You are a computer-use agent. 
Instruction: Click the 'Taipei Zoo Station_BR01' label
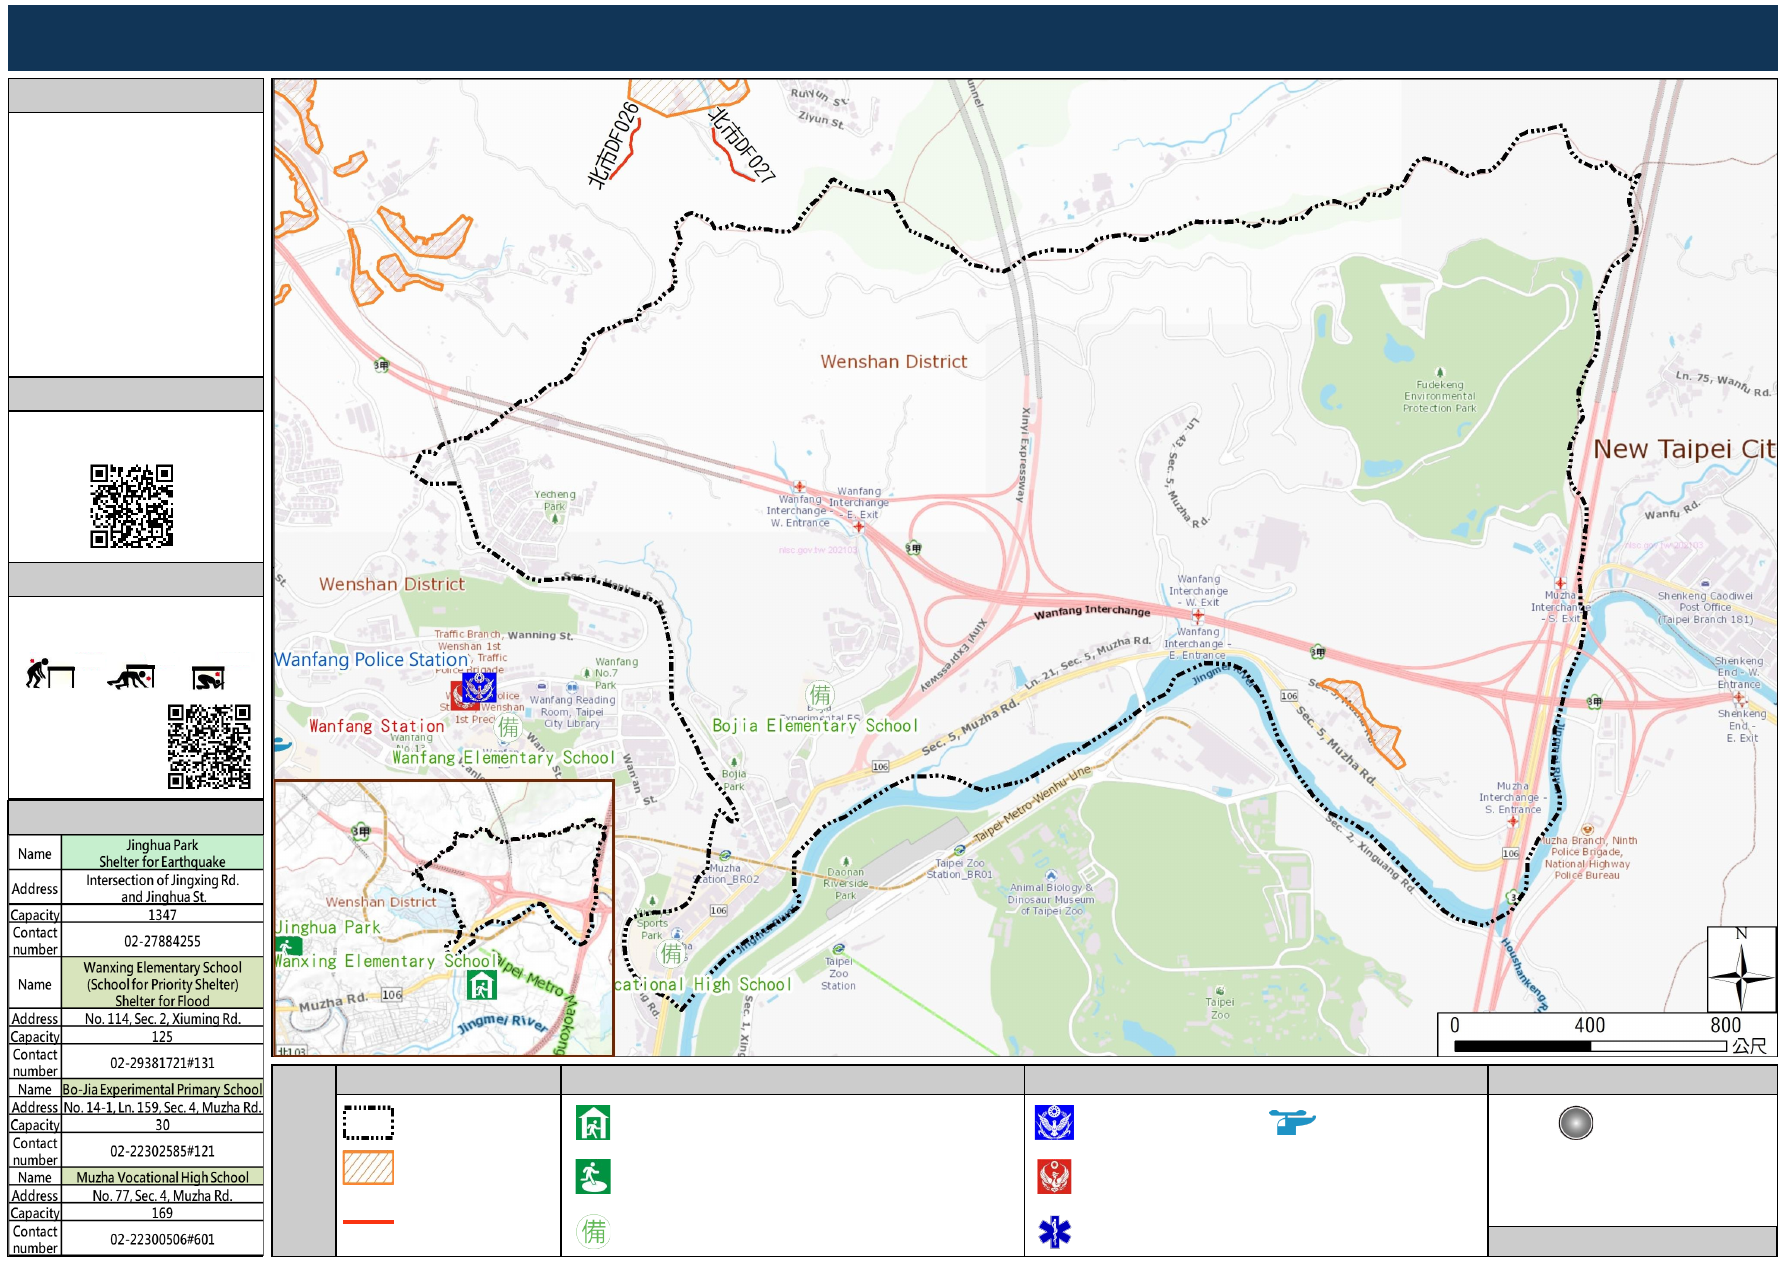coord(960,868)
